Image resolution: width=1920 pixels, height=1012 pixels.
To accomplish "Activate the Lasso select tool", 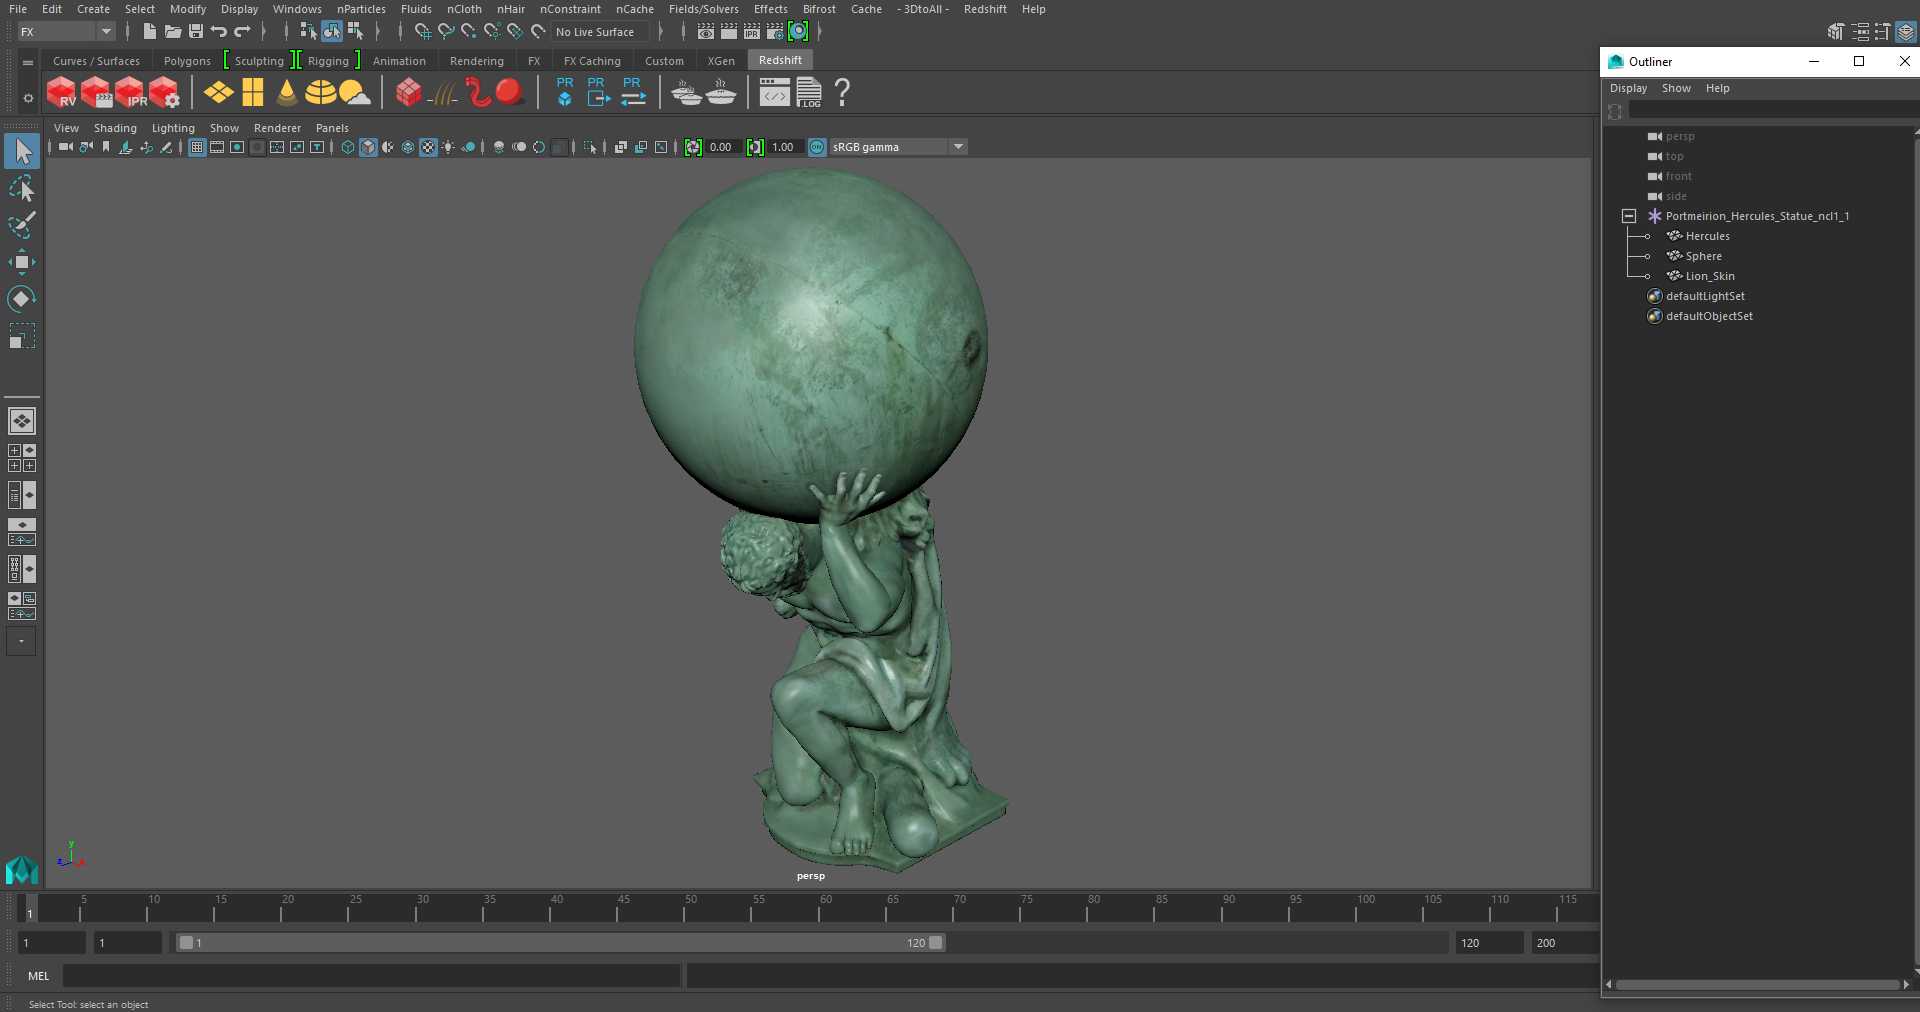I will [x=22, y=189].
